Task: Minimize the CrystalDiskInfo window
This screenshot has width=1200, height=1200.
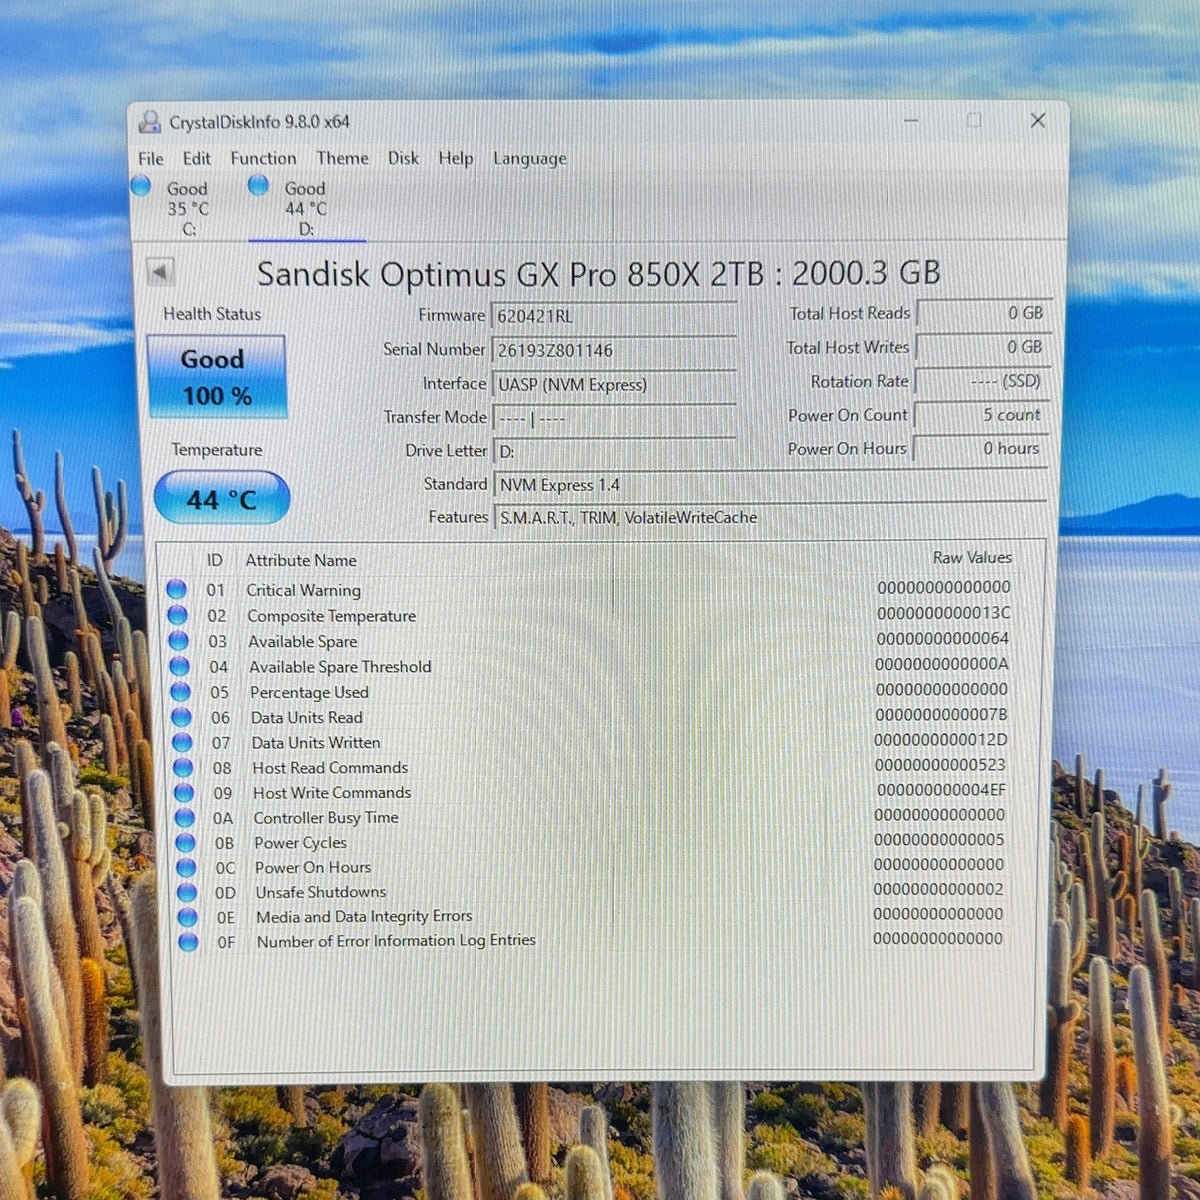Action: [x=911, y=121]
